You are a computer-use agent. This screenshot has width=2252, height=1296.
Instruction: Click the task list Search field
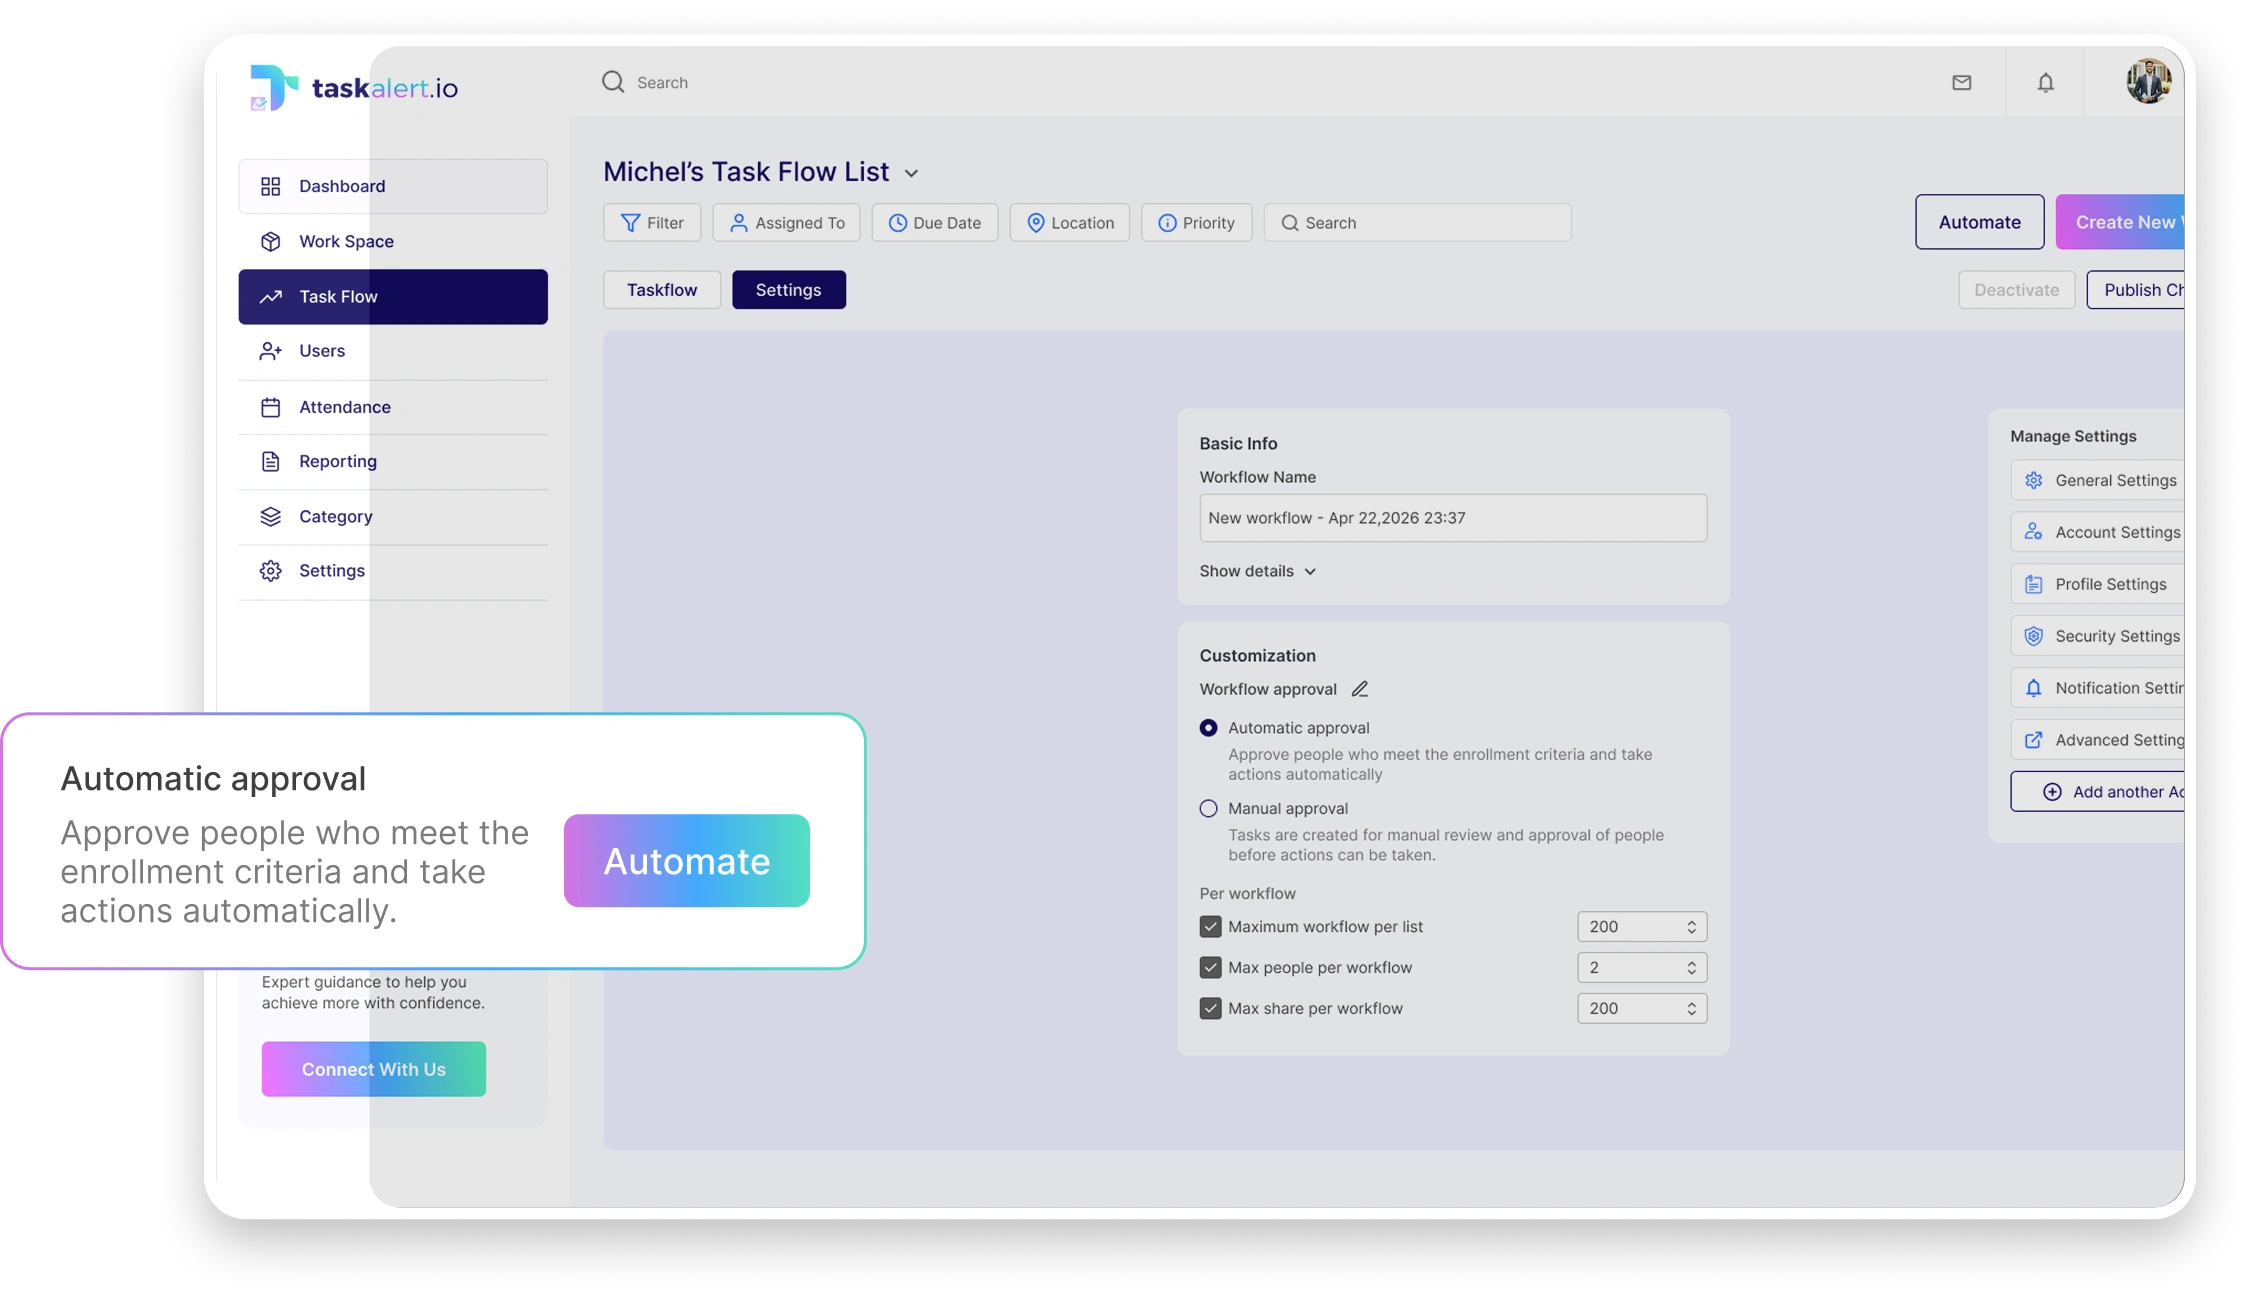click(1417, 223)
